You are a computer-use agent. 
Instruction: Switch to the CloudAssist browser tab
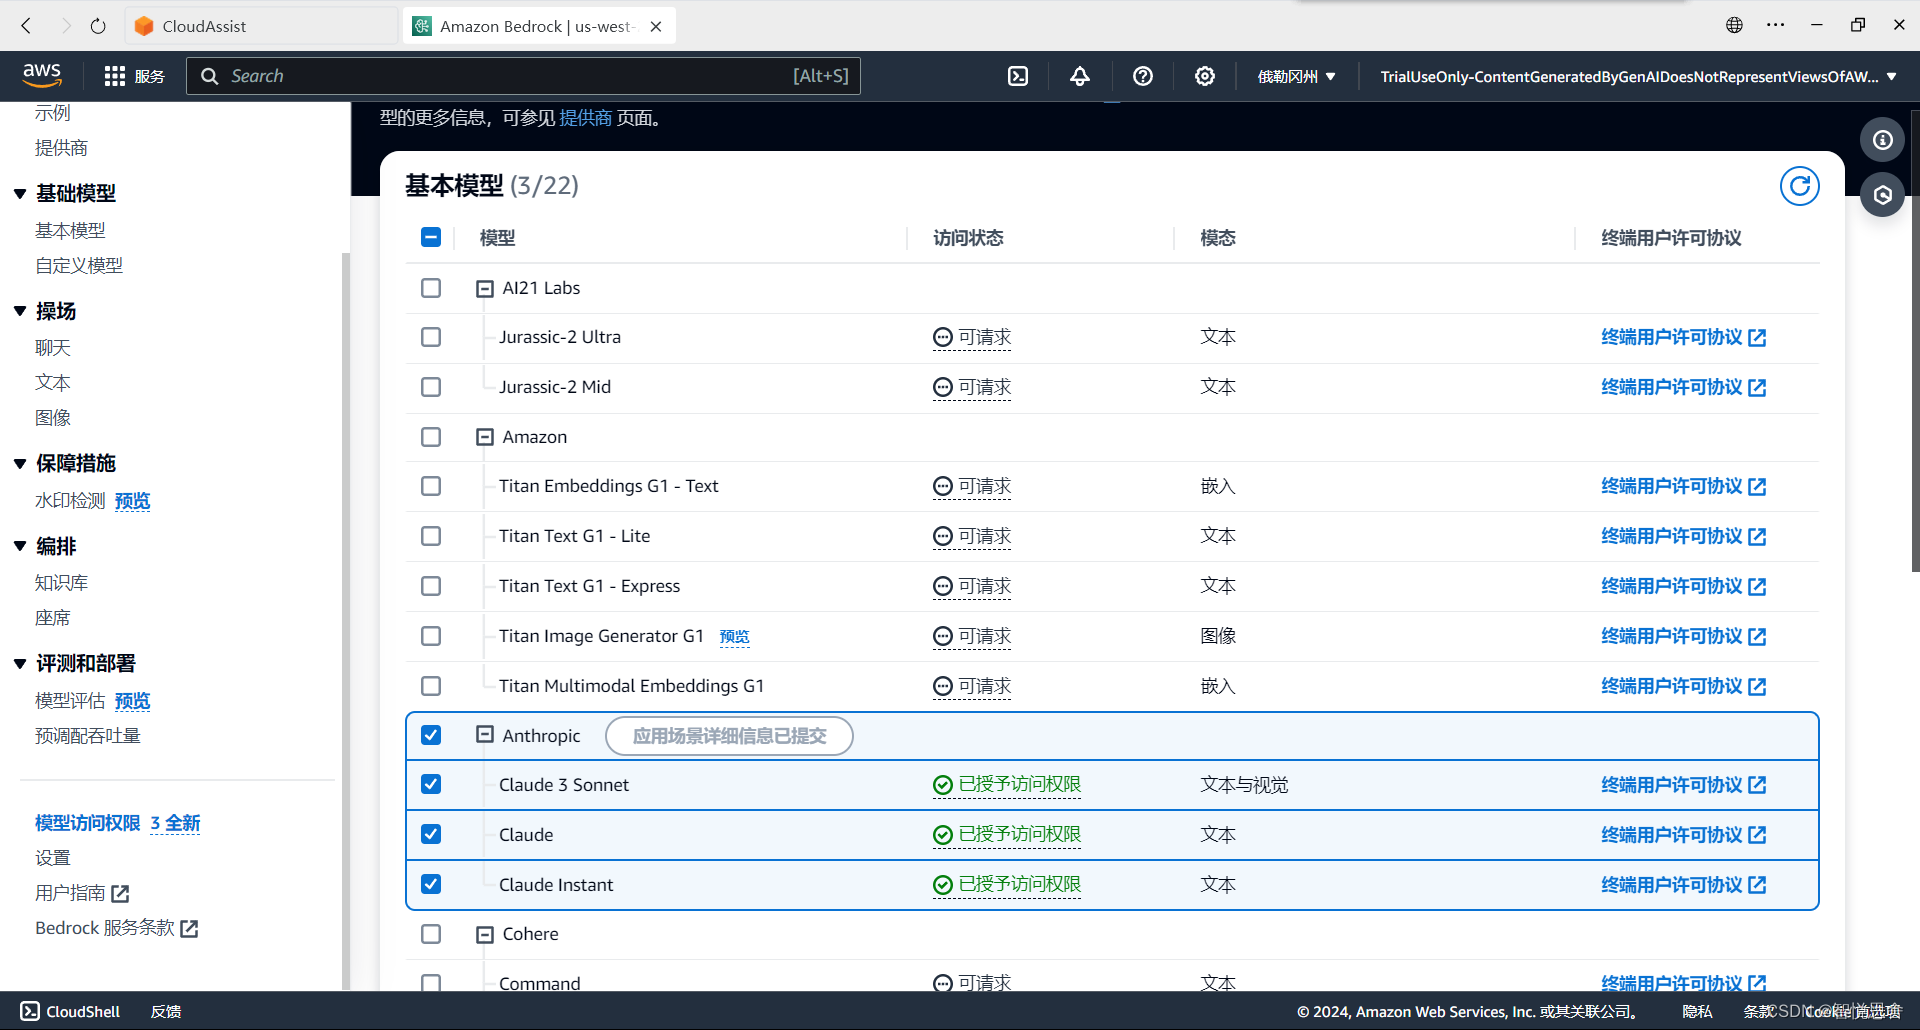[262, 26]
